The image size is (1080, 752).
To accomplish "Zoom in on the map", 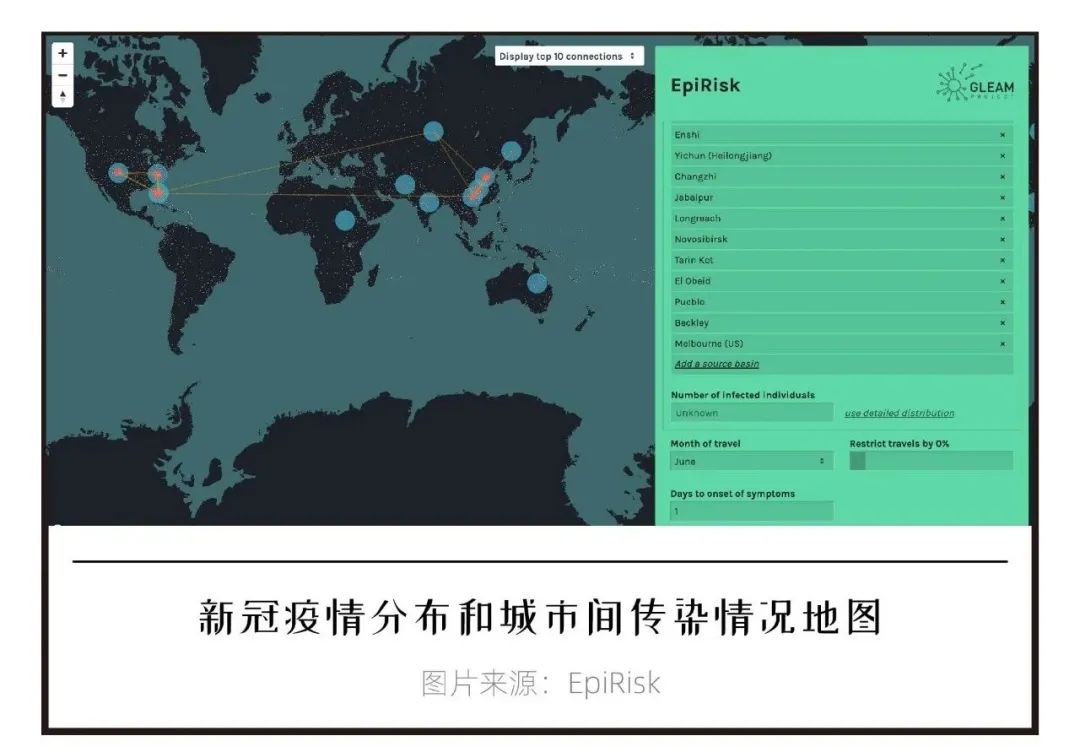I will (63, 53).
